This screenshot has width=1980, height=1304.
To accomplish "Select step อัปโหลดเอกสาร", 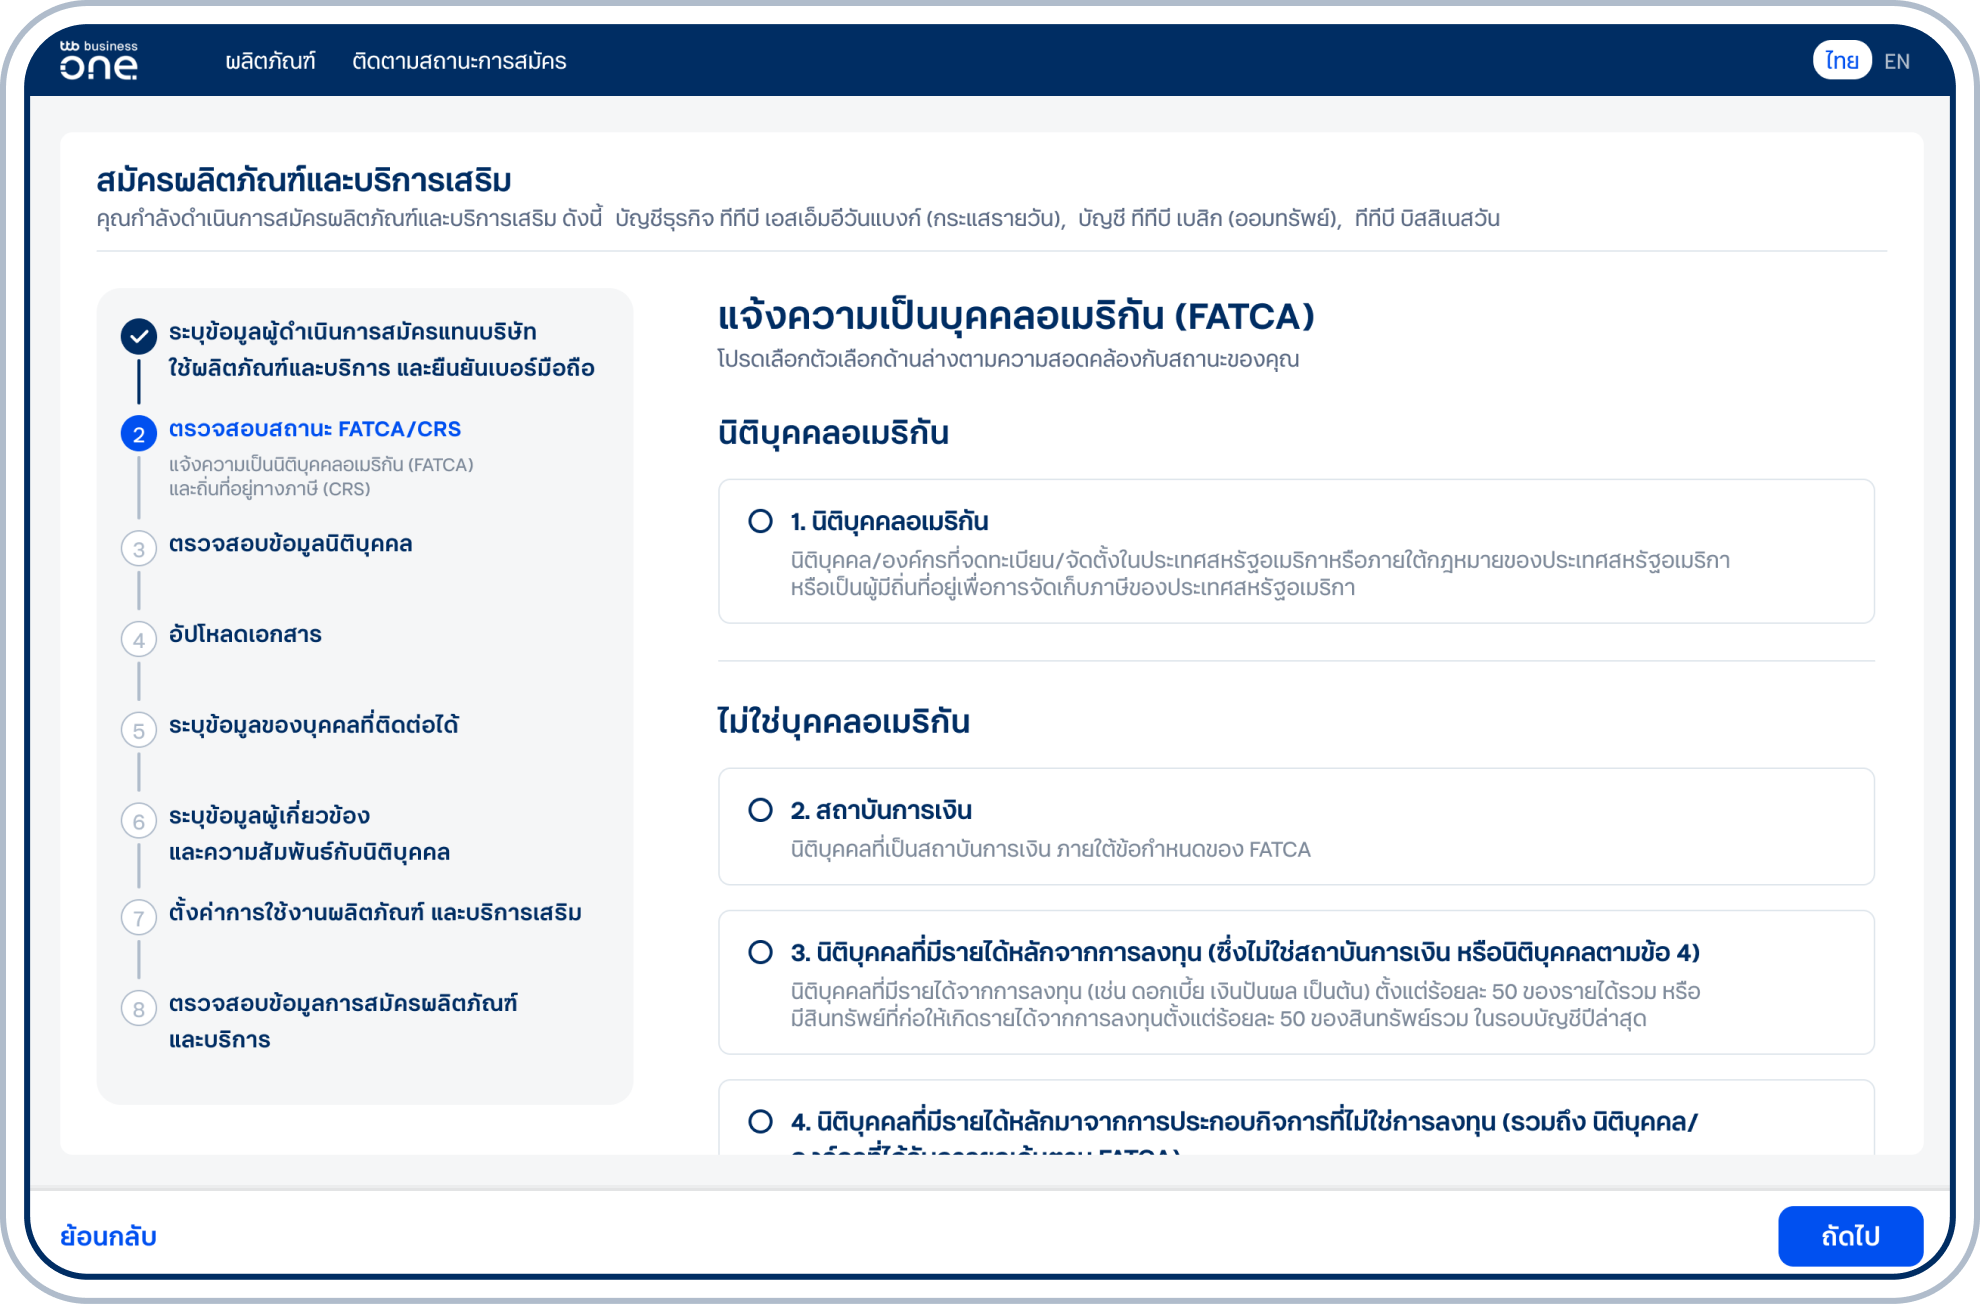I will (245, 634).
